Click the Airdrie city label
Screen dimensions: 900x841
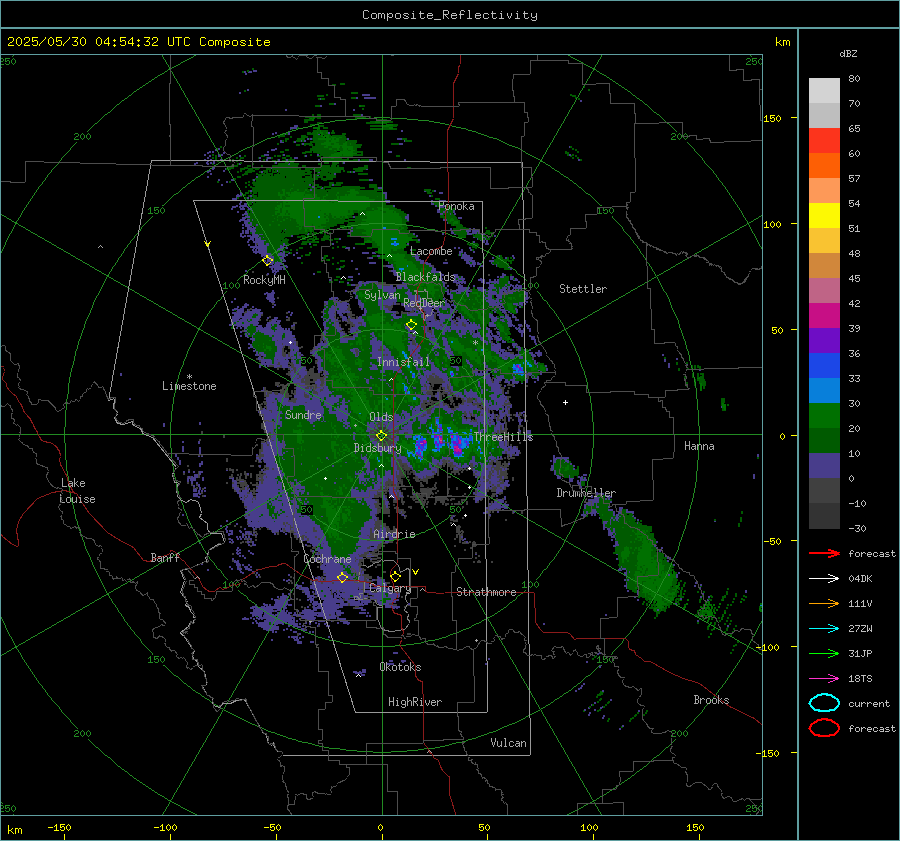coord(394,534)
